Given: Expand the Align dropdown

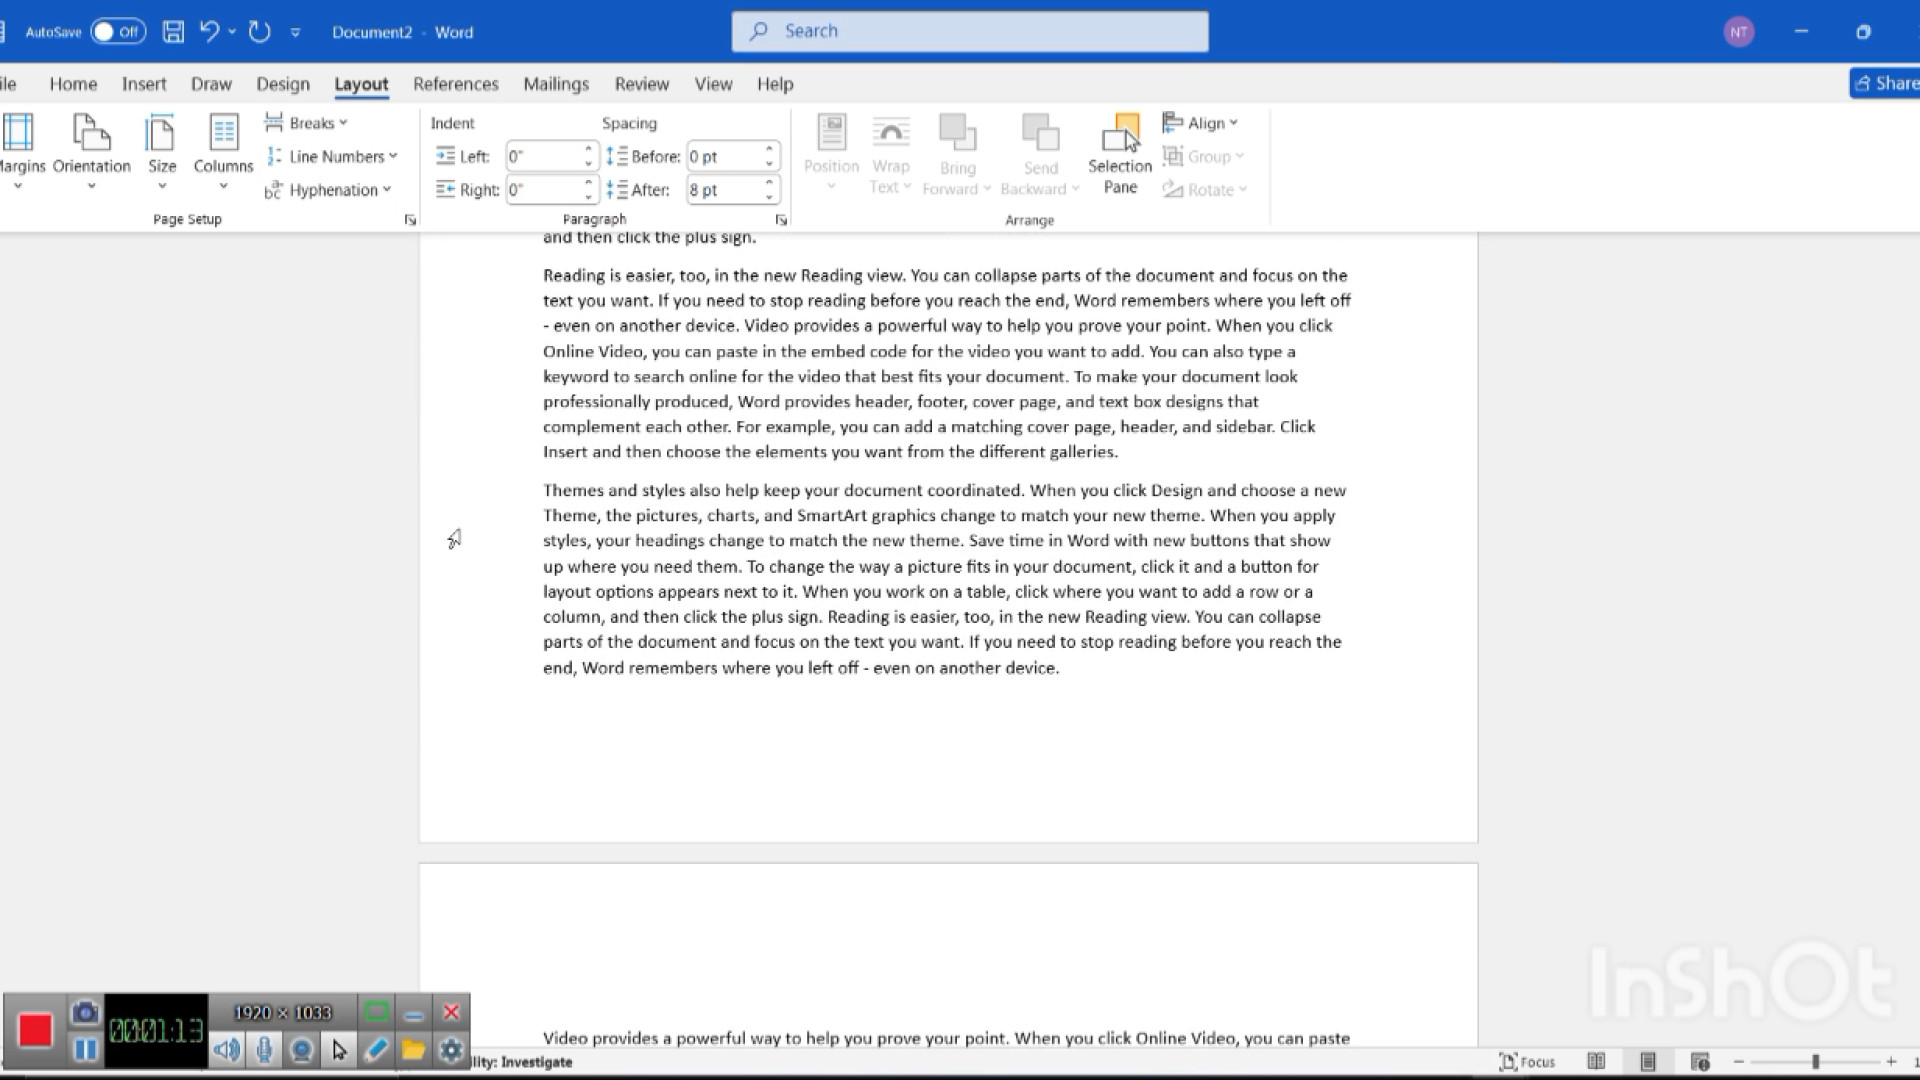Looking at the screenshot, I should point(1201,123).
